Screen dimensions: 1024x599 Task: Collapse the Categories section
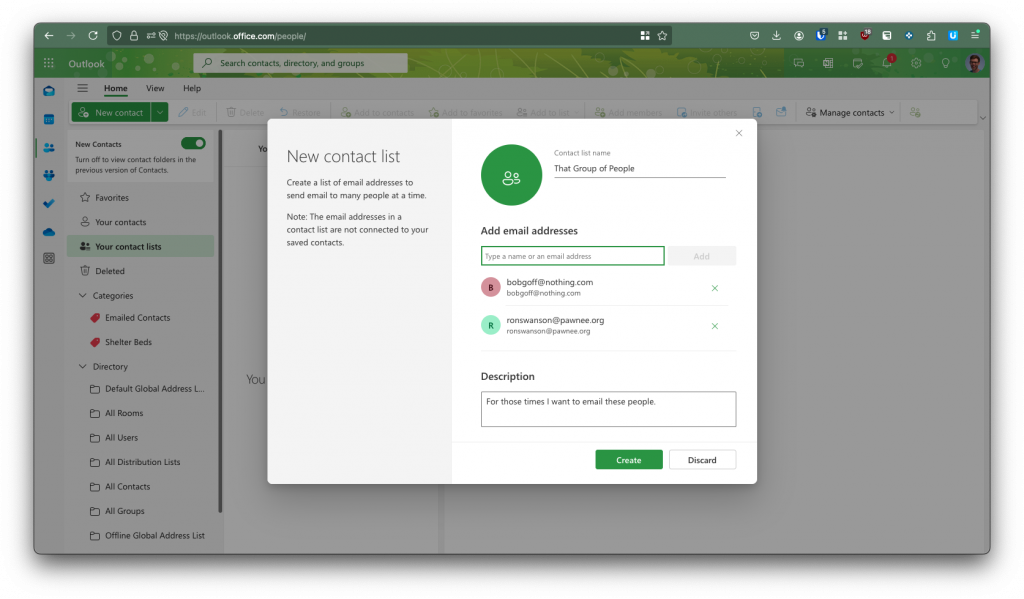[83, 296]
